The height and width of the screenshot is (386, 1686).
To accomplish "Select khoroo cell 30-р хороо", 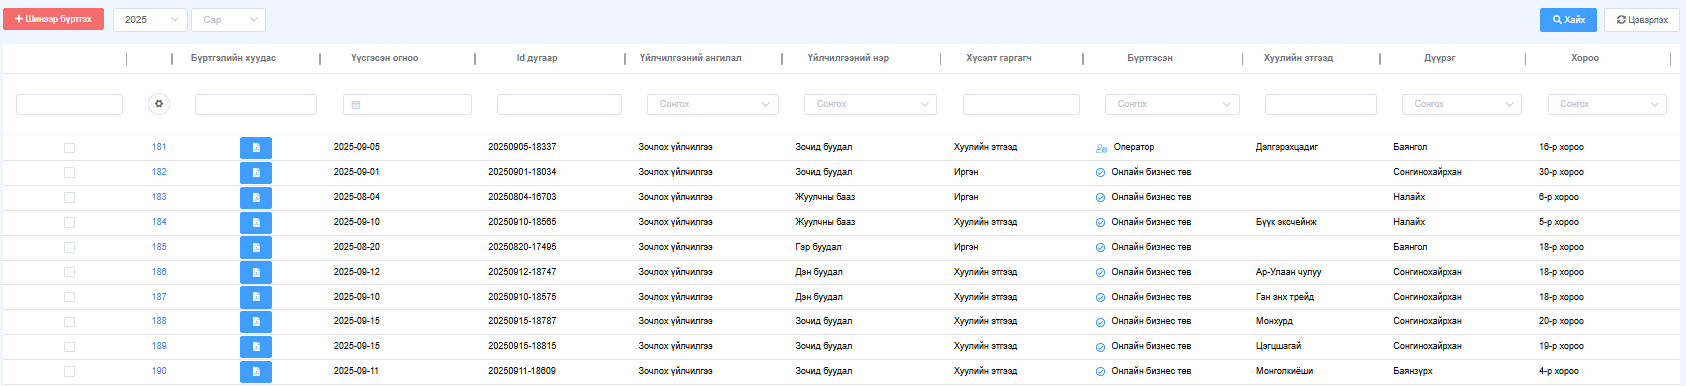I will click(x=1561, y=172).
